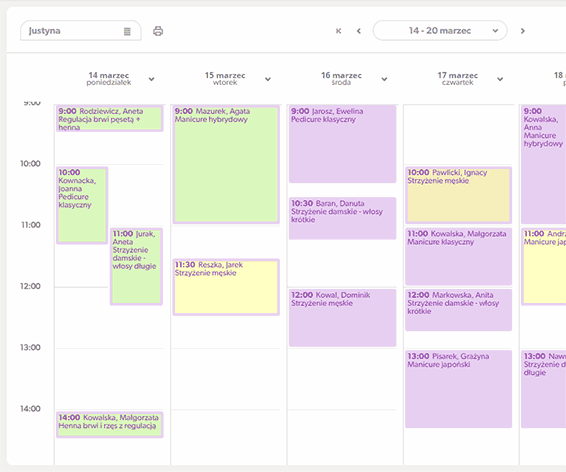
Task: Open the 10:00 Kownacka, Joanna pedicure appointment
Action: pos(82,205)
